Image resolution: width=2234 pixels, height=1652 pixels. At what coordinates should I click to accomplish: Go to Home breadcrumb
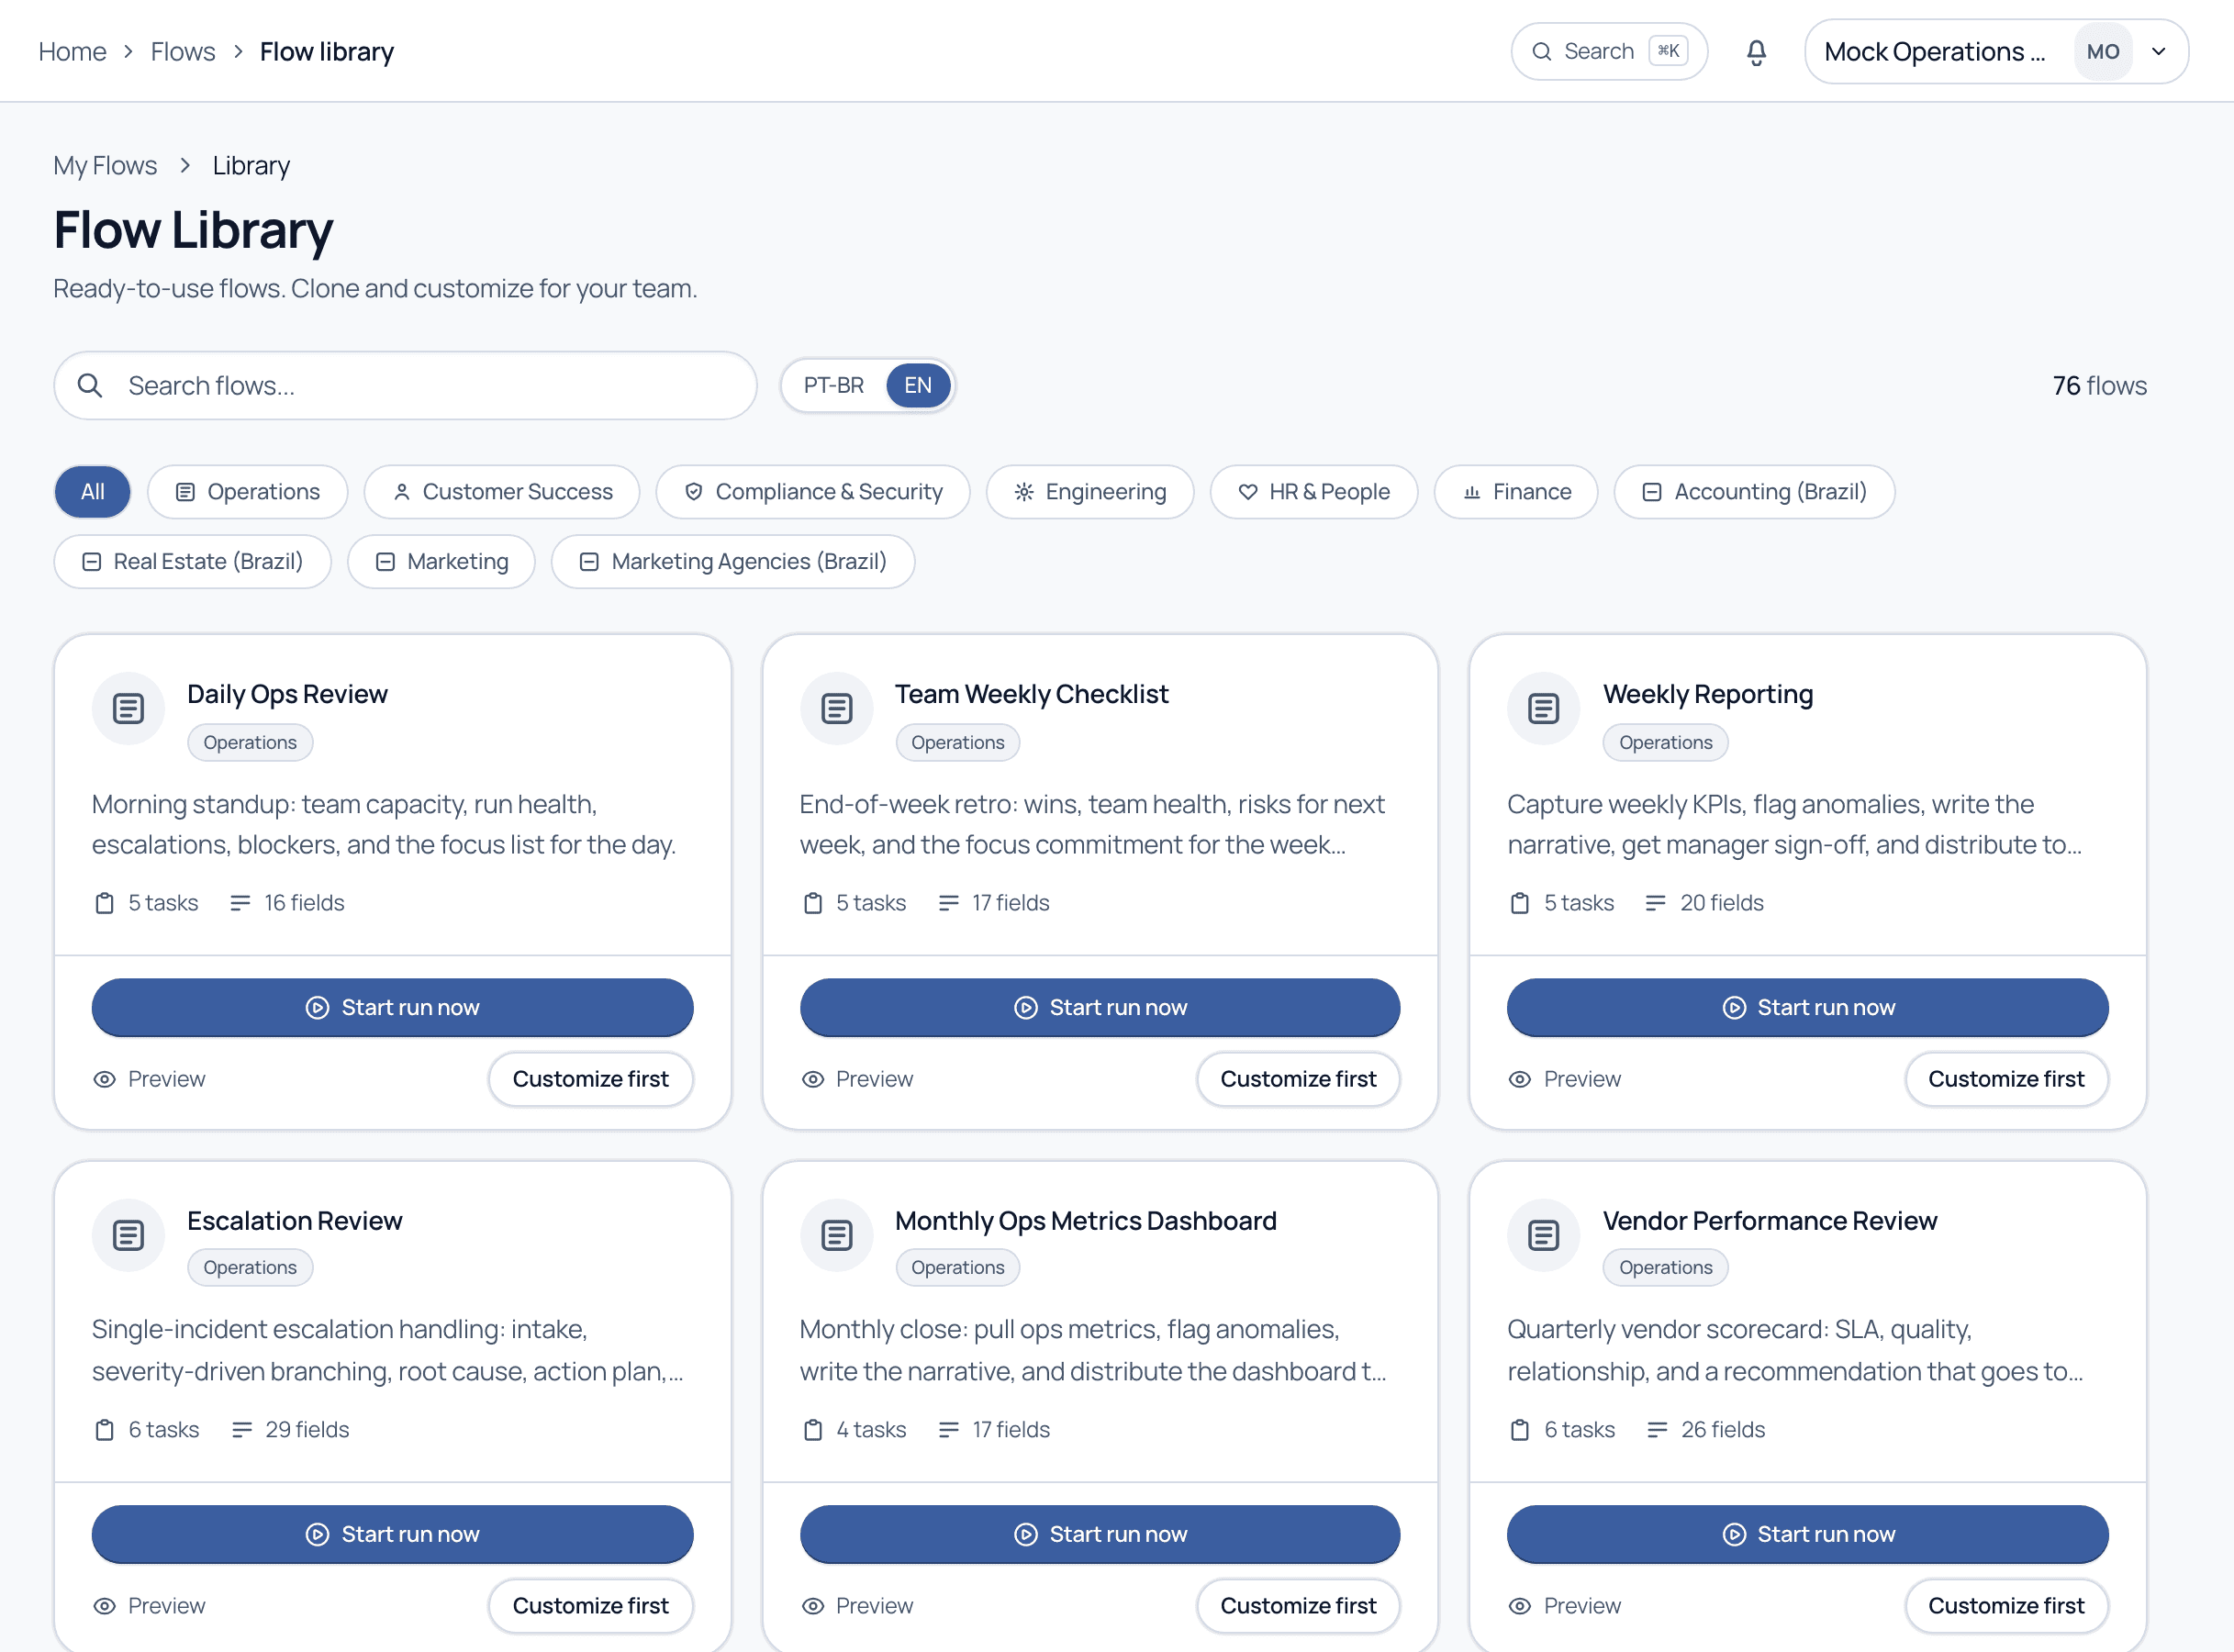point(72,52)
